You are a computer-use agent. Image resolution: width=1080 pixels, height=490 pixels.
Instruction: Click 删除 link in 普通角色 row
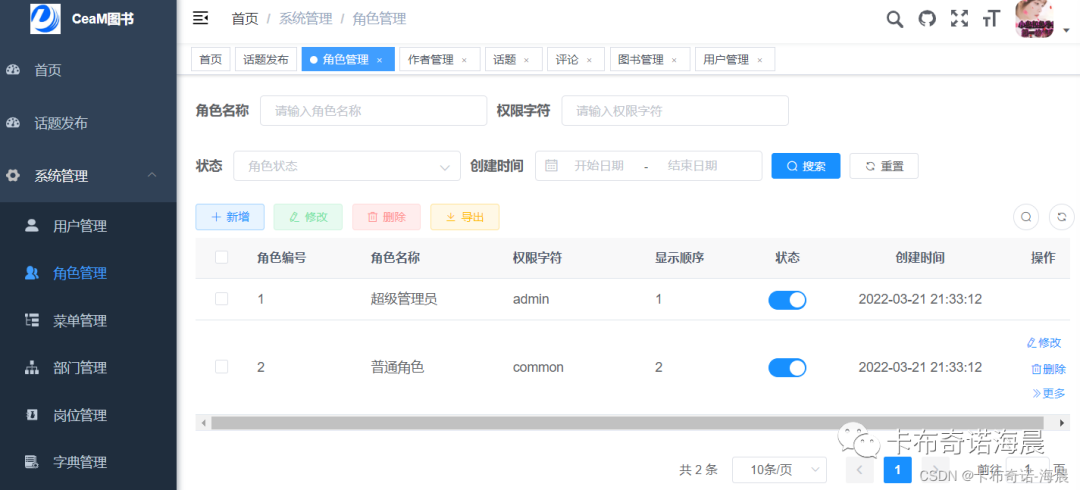[1048, 369]
